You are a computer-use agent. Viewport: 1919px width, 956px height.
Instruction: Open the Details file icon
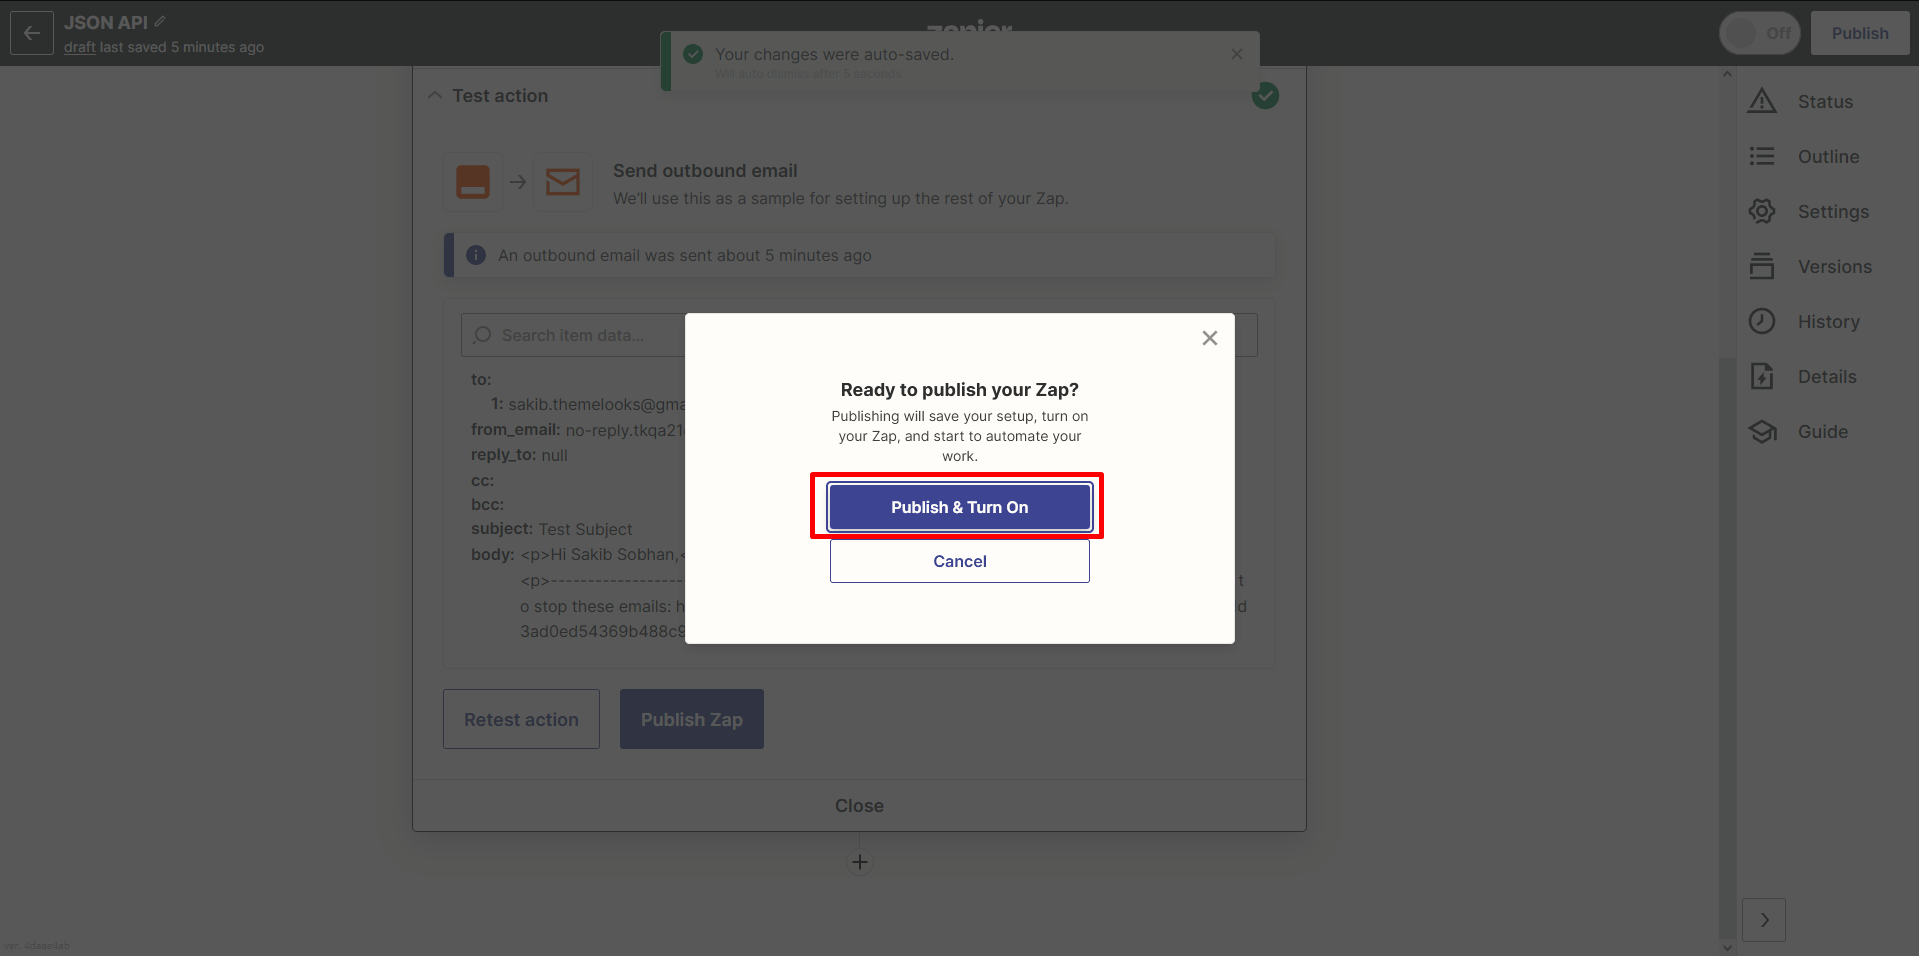click(1762, 376)
